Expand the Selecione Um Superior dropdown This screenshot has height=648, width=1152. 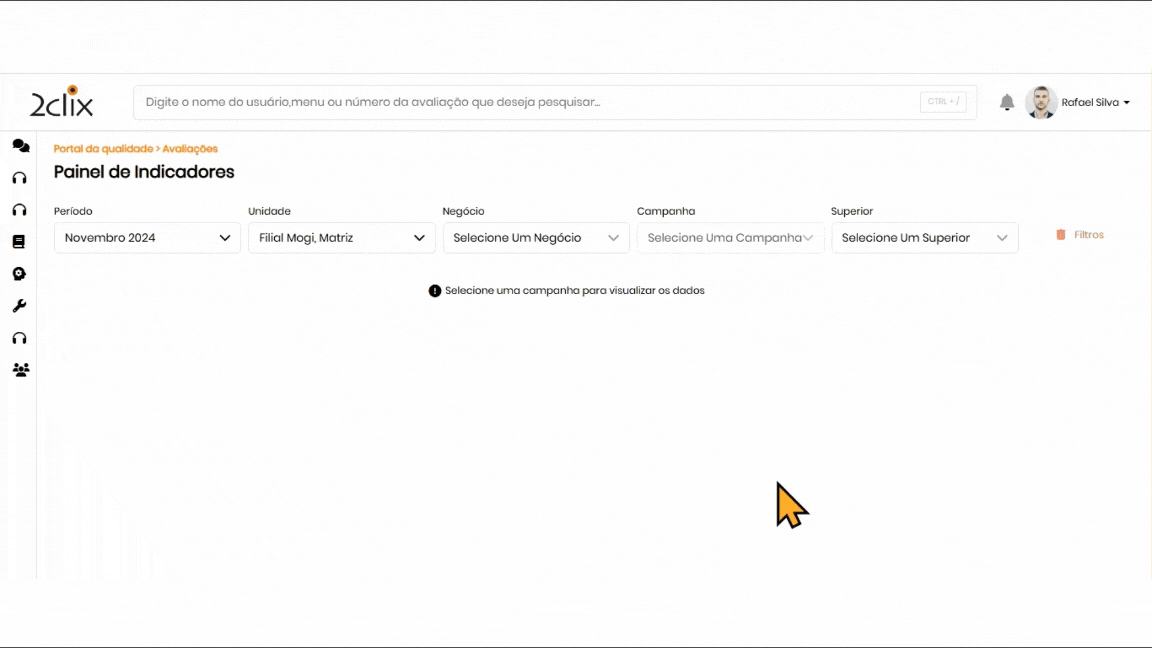tap(924, 238)
